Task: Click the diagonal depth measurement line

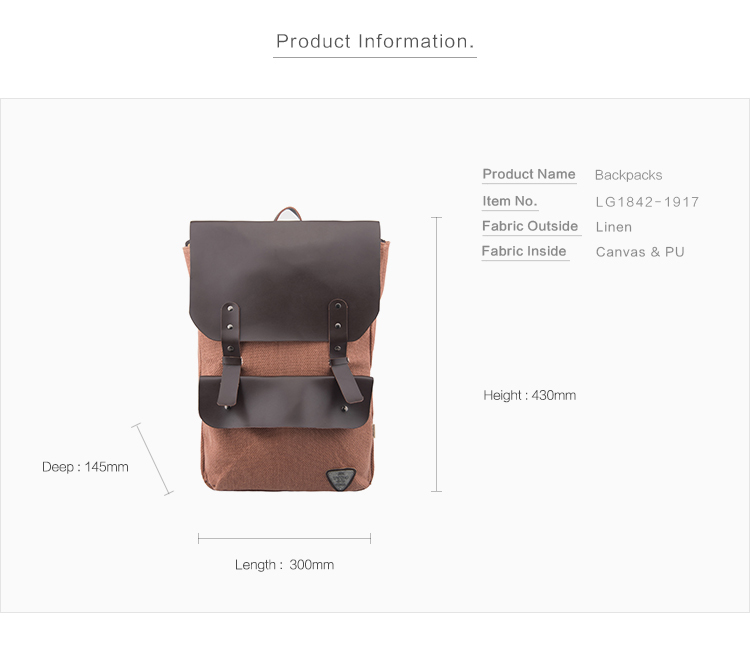Action: coord(153,459)
